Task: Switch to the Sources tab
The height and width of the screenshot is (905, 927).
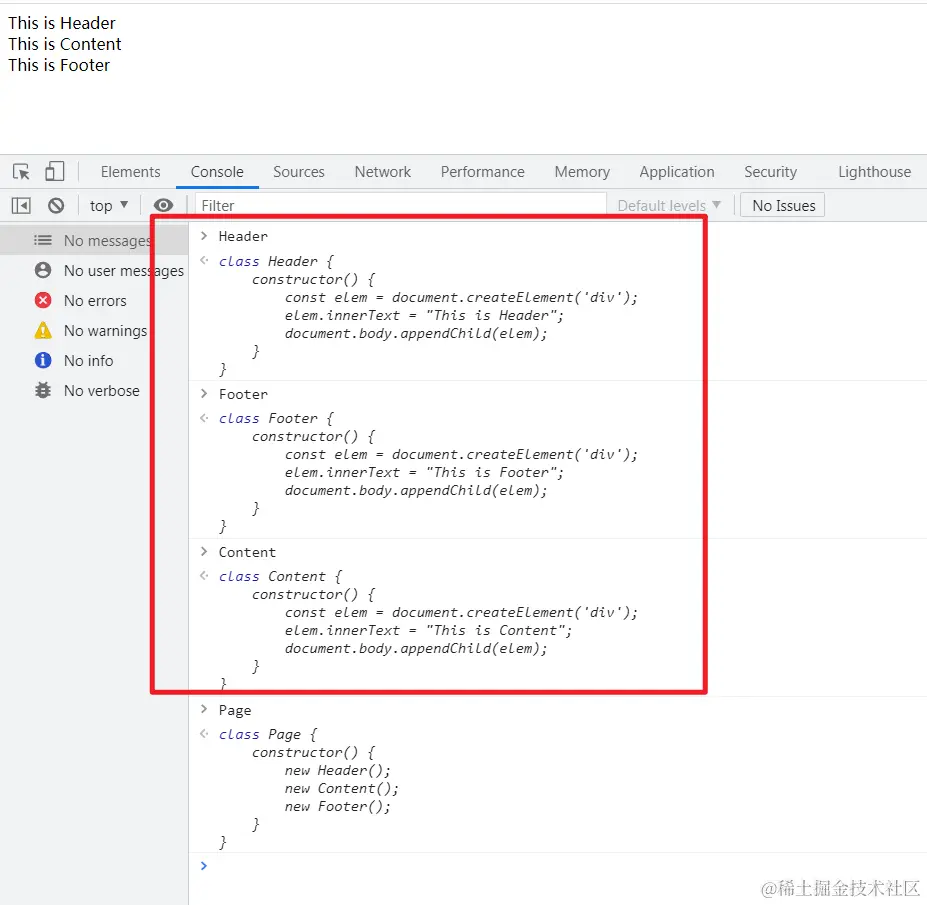Action: pyautogui.click(x=299, y=172)
